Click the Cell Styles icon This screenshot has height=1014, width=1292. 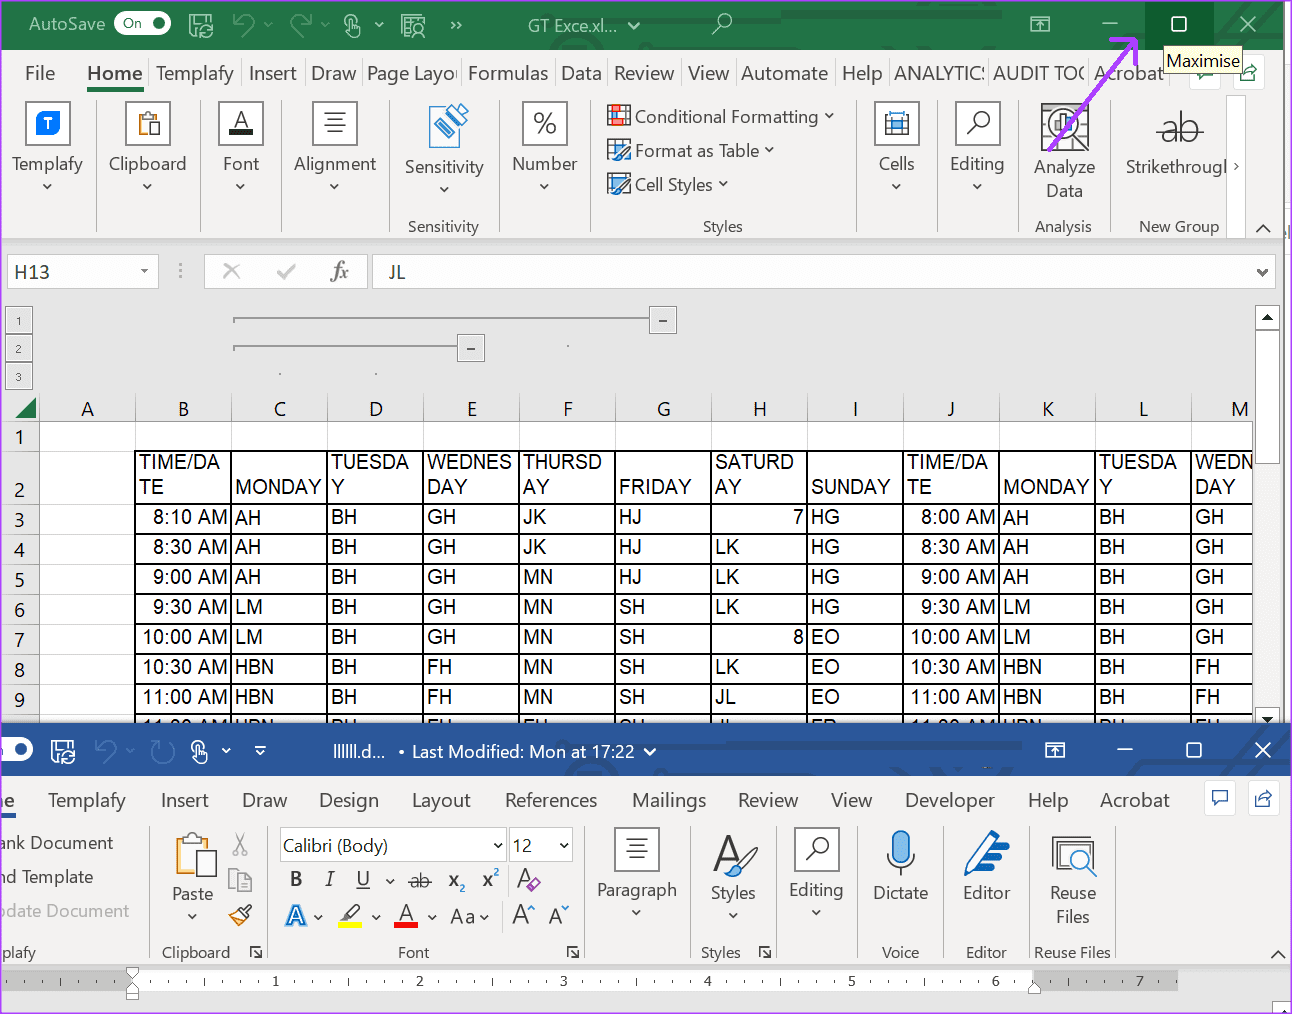(x=620, y=184)
